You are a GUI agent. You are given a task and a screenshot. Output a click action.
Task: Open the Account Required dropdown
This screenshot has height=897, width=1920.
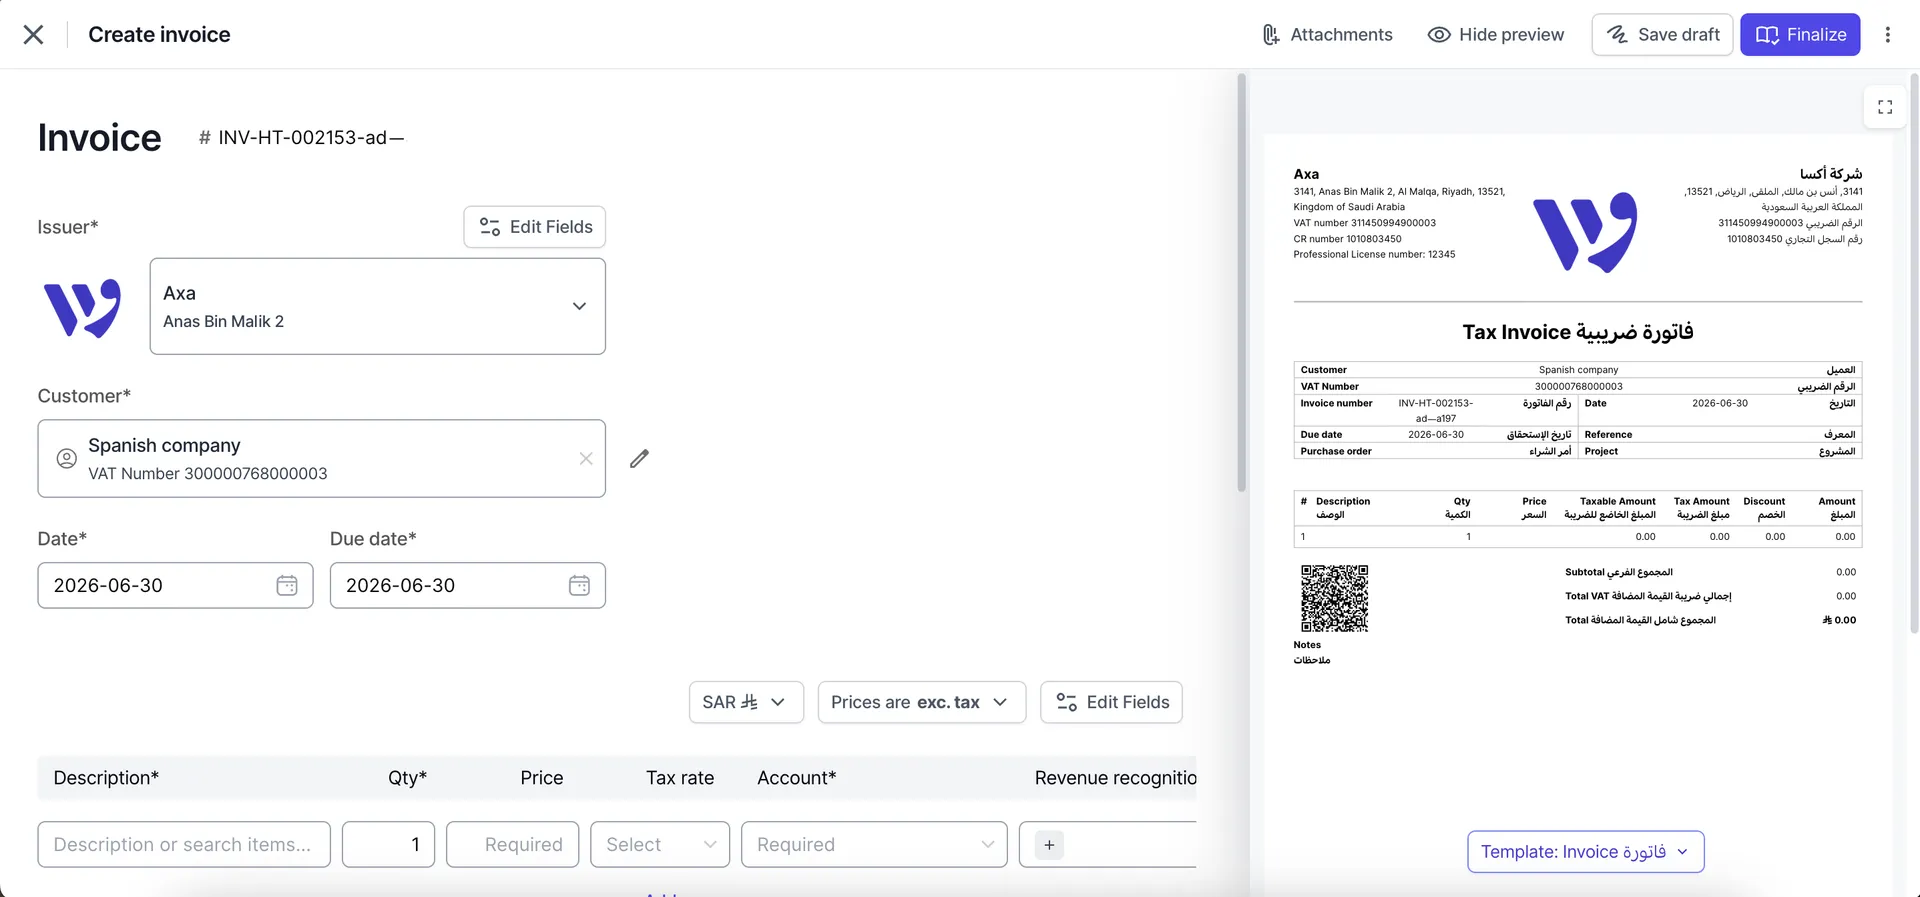(875, 845)
